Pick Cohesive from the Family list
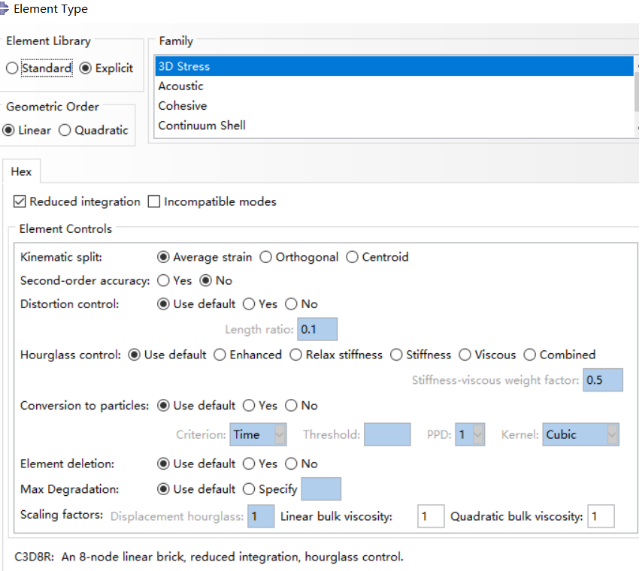Screen dimensions: 640x571 [x=183, y=106]
